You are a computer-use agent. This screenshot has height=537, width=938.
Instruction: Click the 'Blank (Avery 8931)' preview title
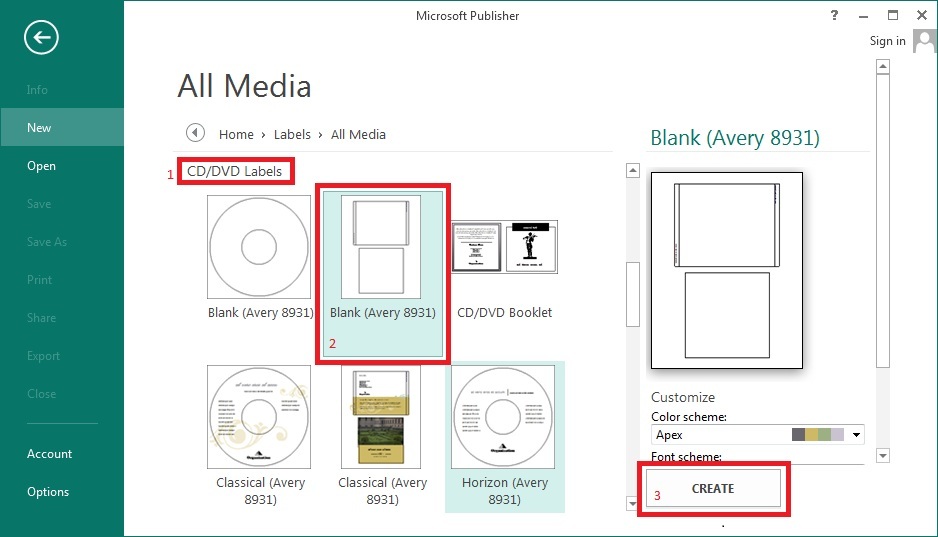pyautogui.click(x=735, y=138)
